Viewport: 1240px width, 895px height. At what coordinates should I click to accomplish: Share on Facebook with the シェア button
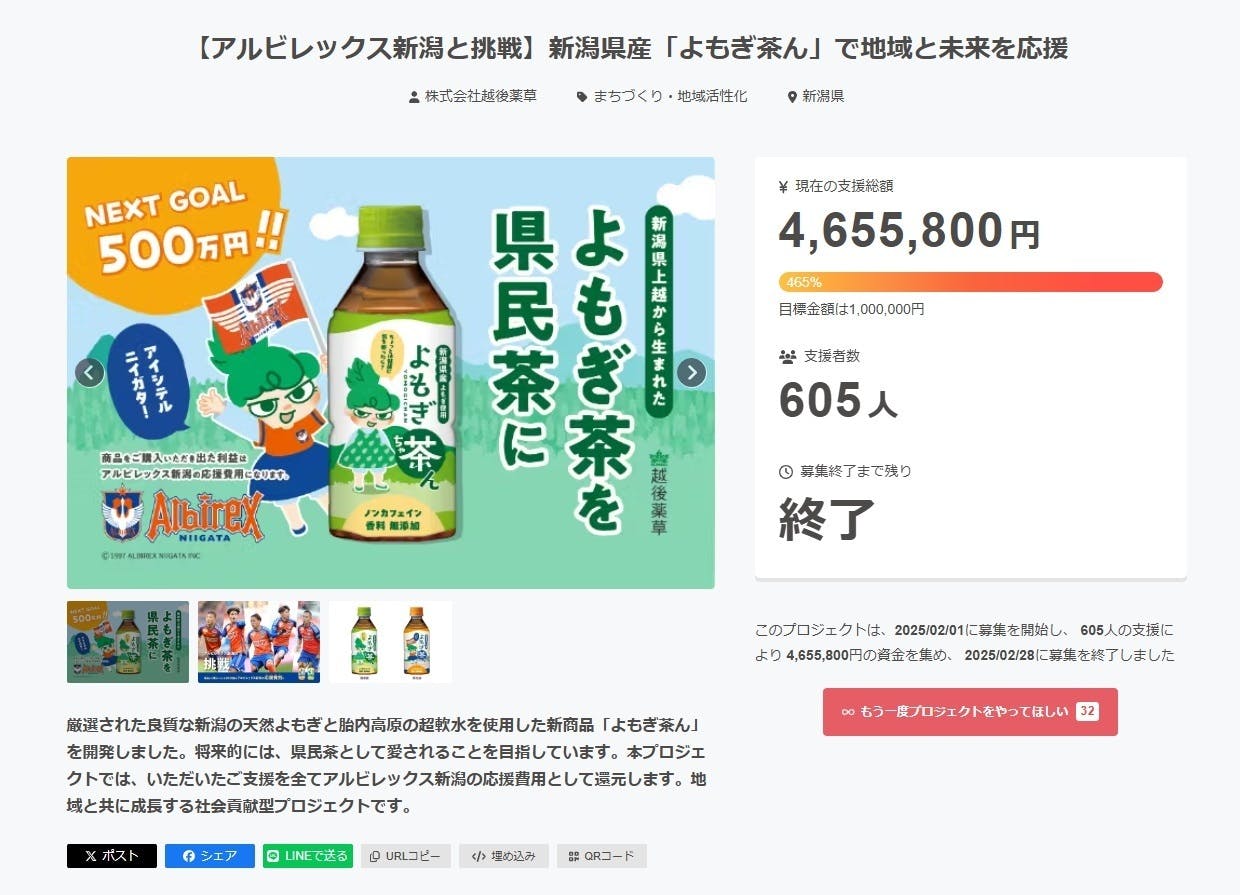[x=210, y=856]
